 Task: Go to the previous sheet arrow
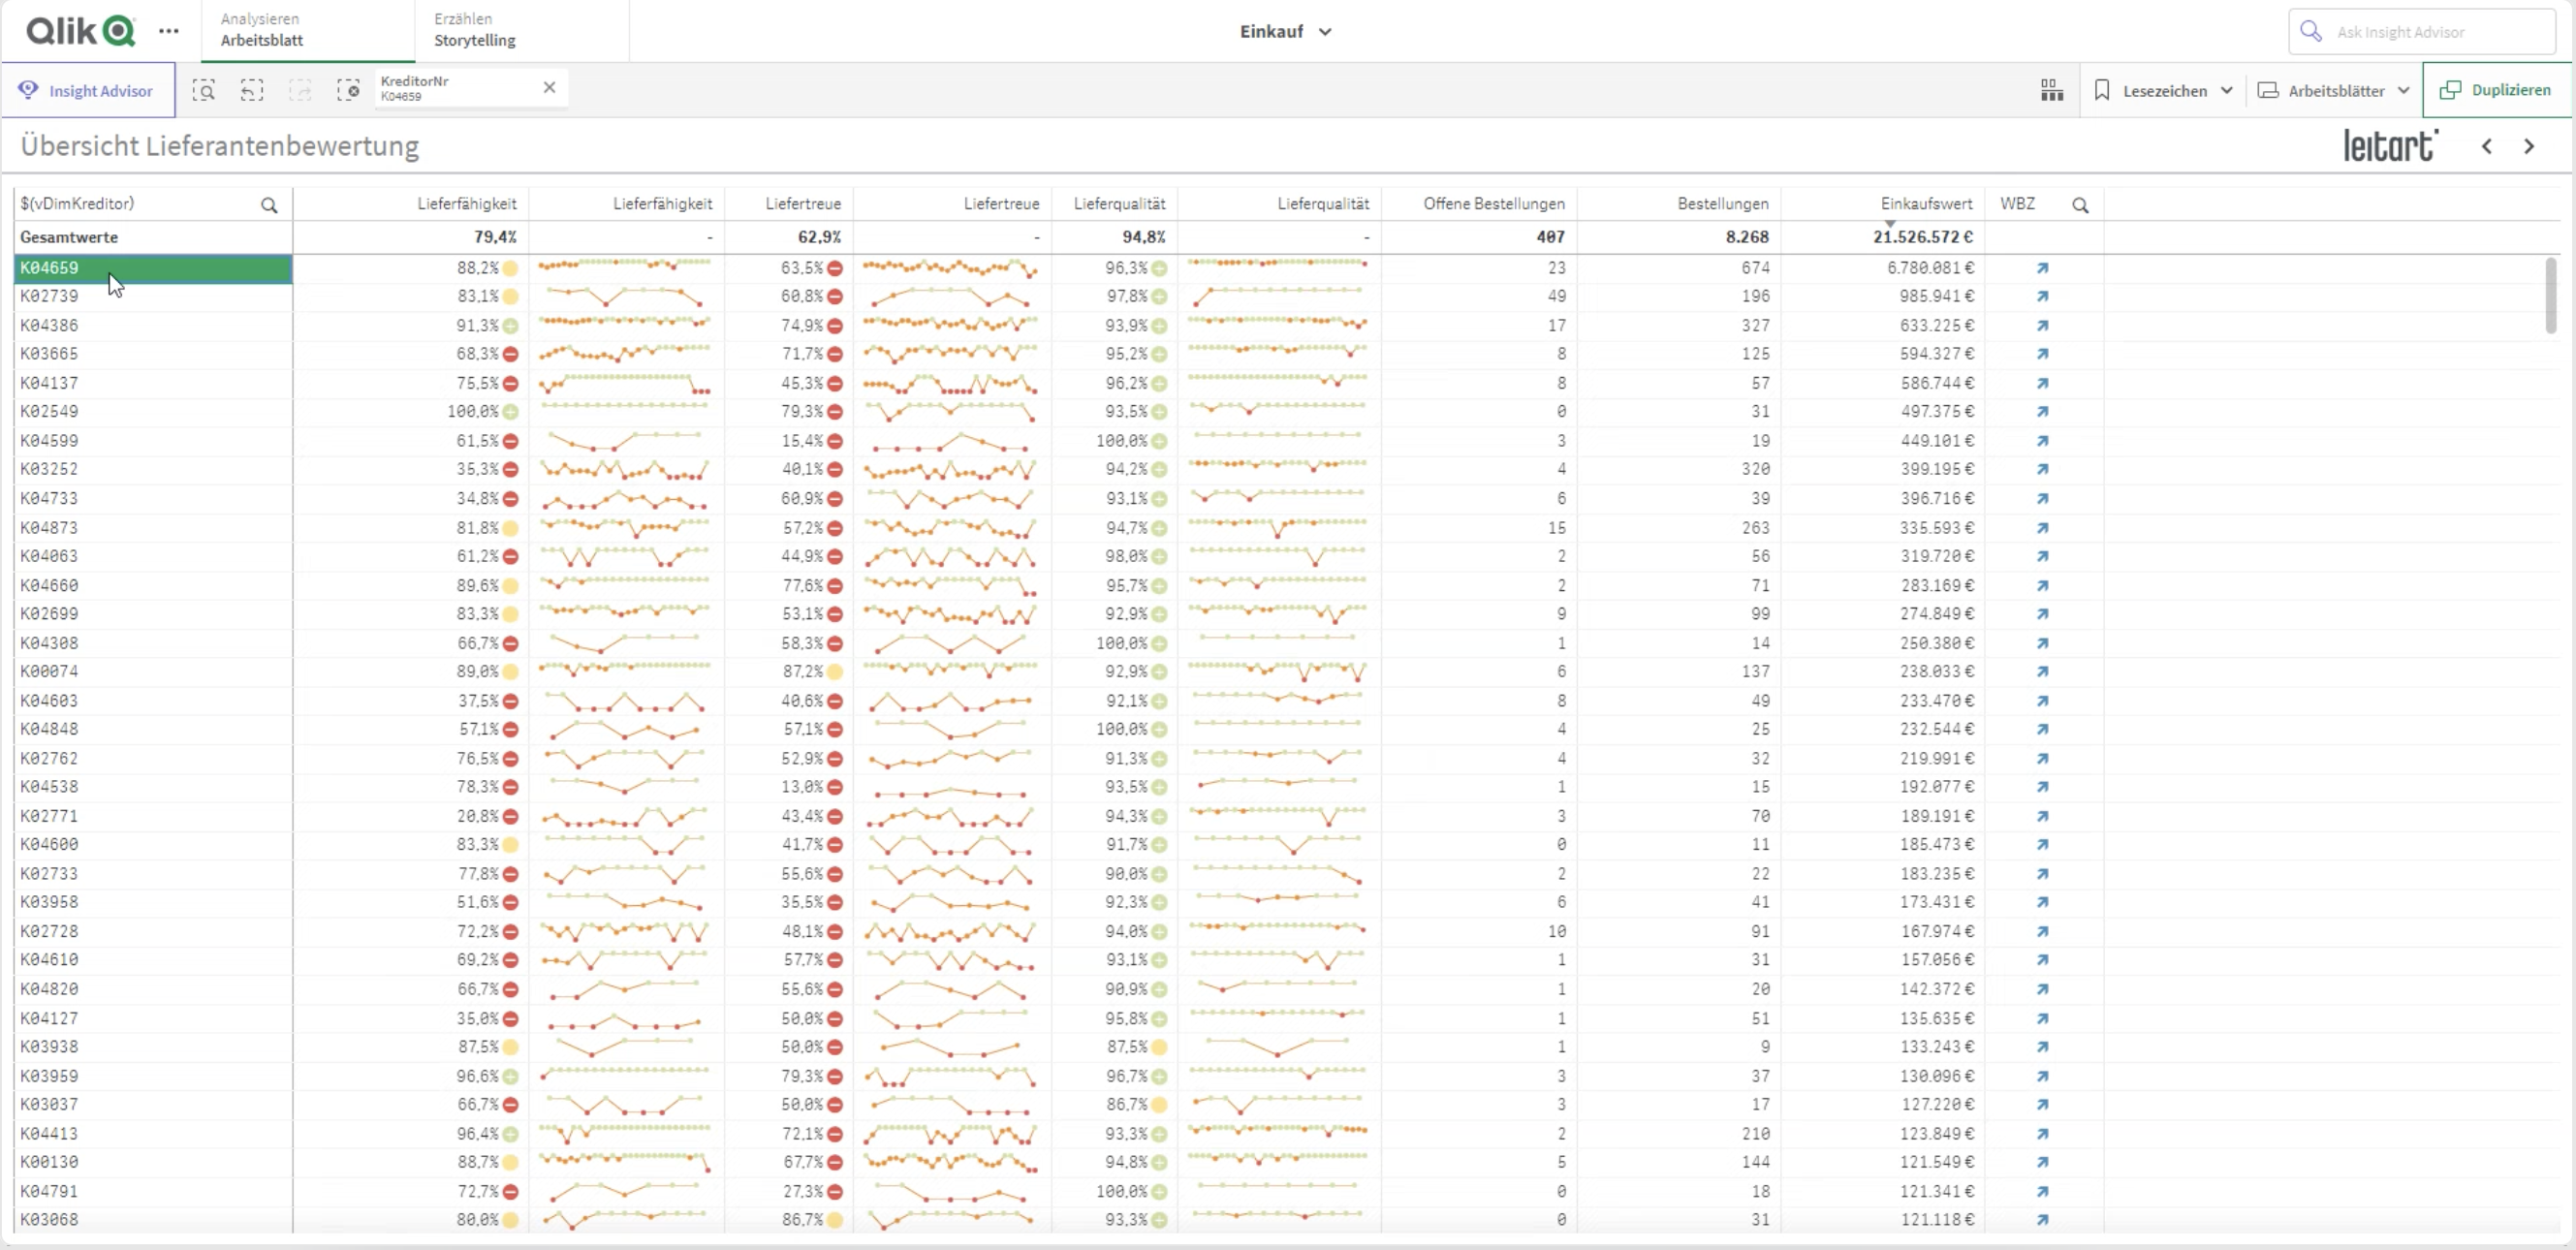[2487, 147]
